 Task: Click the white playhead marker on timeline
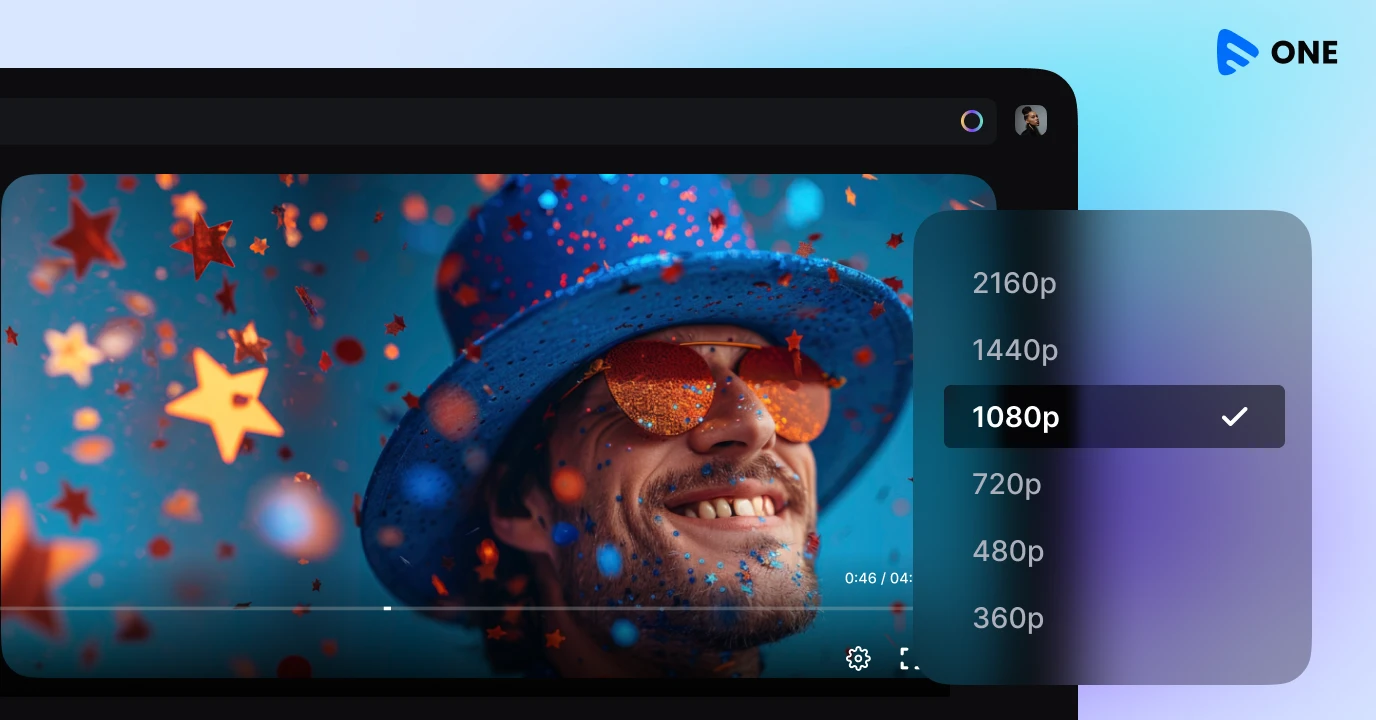coord(387,608)
